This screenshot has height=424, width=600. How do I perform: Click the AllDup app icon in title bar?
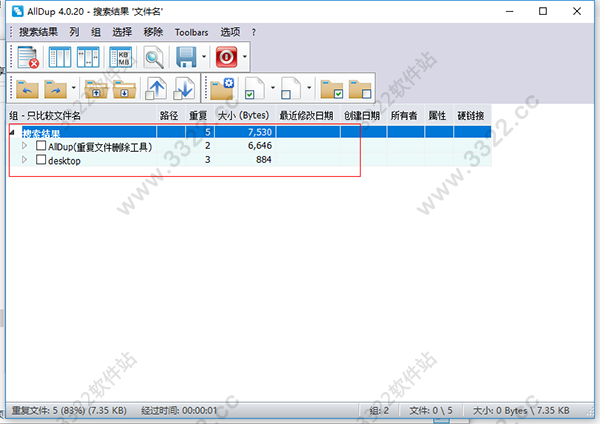click(17, 11)
